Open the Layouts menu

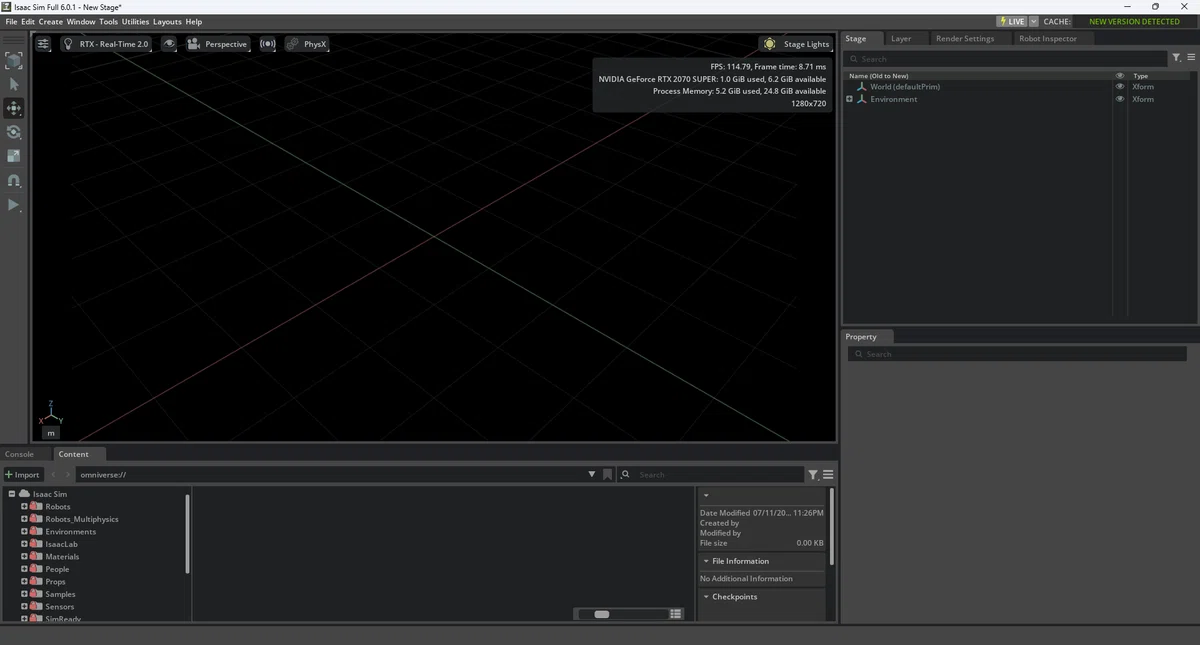coord(167,22)
